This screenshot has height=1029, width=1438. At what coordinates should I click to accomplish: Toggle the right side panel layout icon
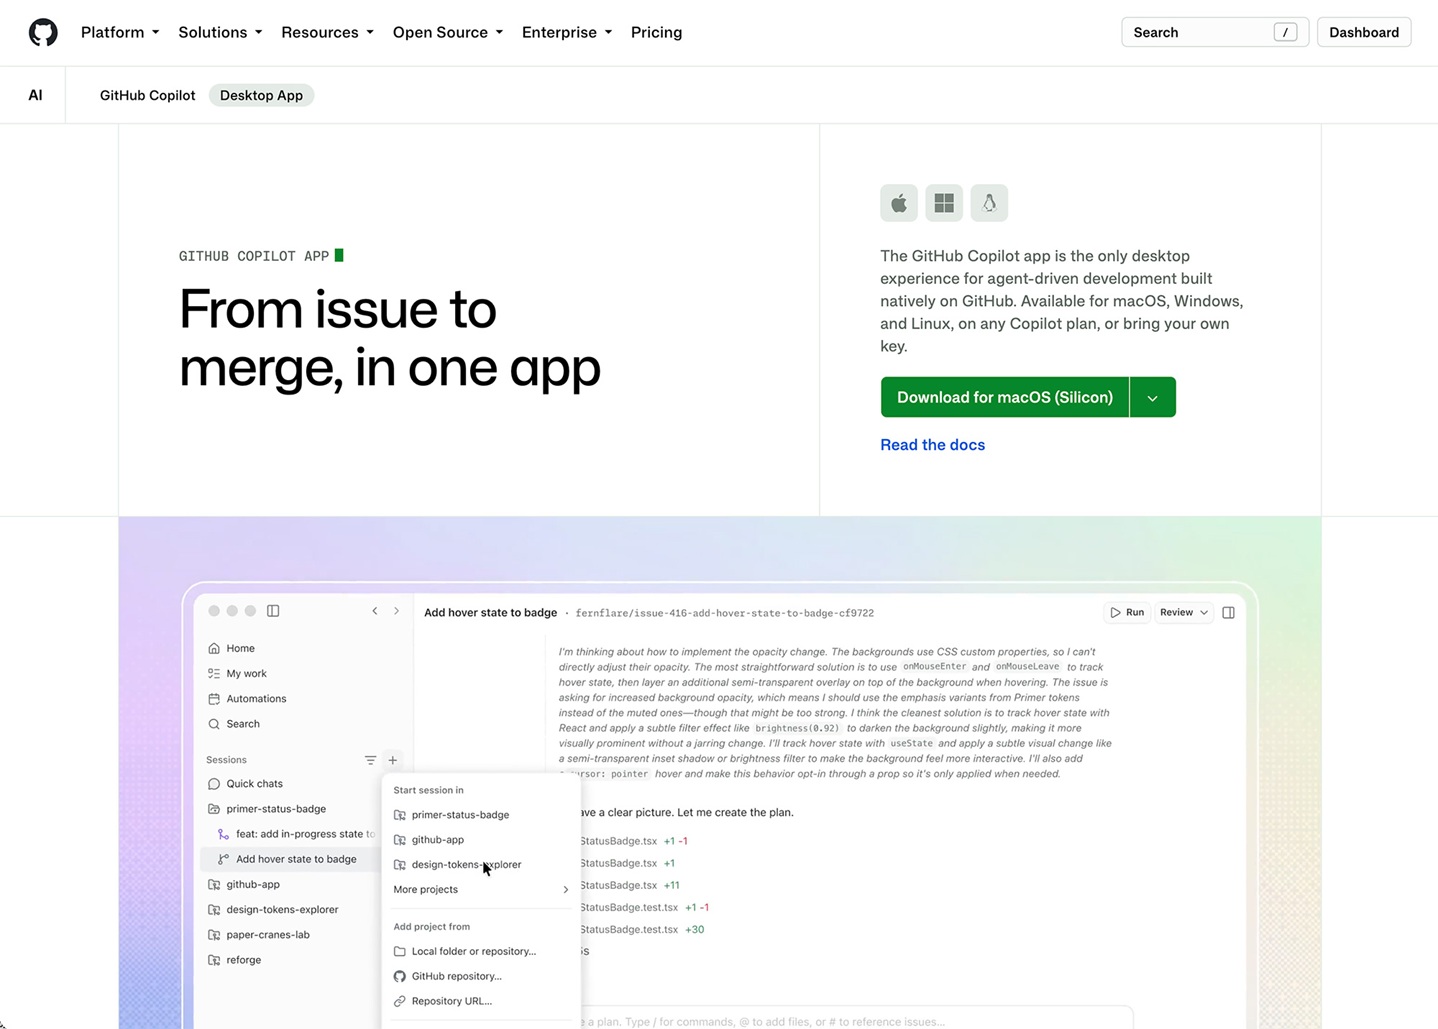(x=1229, y=612)
